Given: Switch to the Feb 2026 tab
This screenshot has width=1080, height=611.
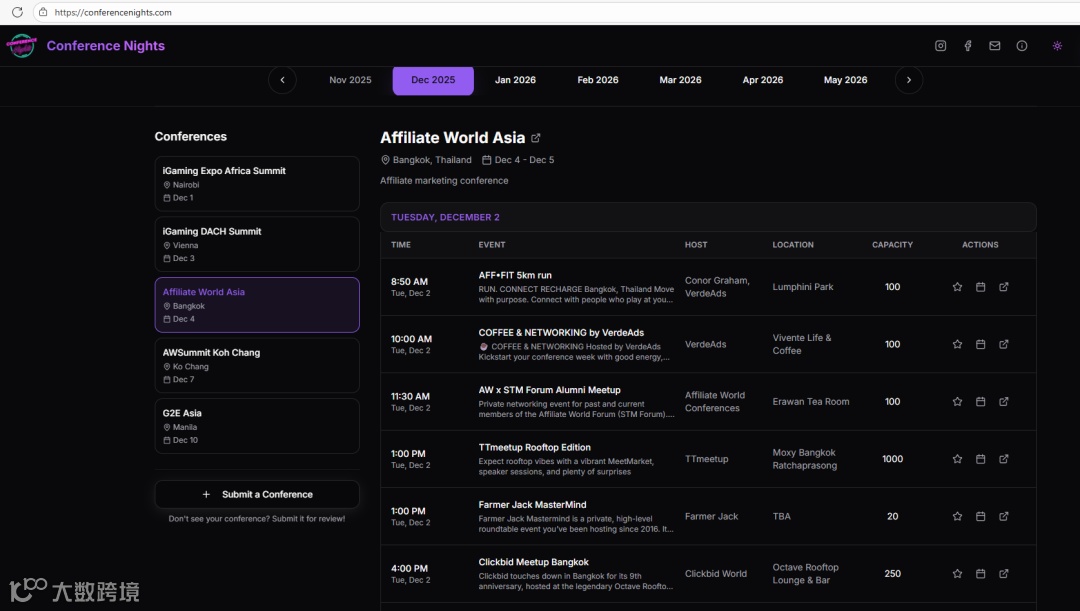Looking at the screenshot, I should pos(598,80).
